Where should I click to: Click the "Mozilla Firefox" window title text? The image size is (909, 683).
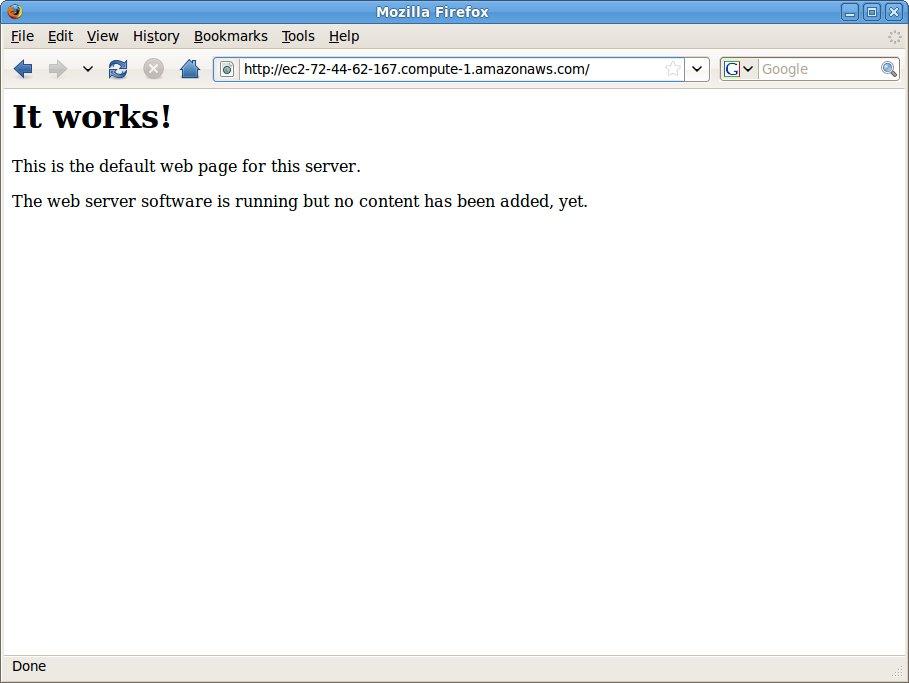(x=432, y=12)
